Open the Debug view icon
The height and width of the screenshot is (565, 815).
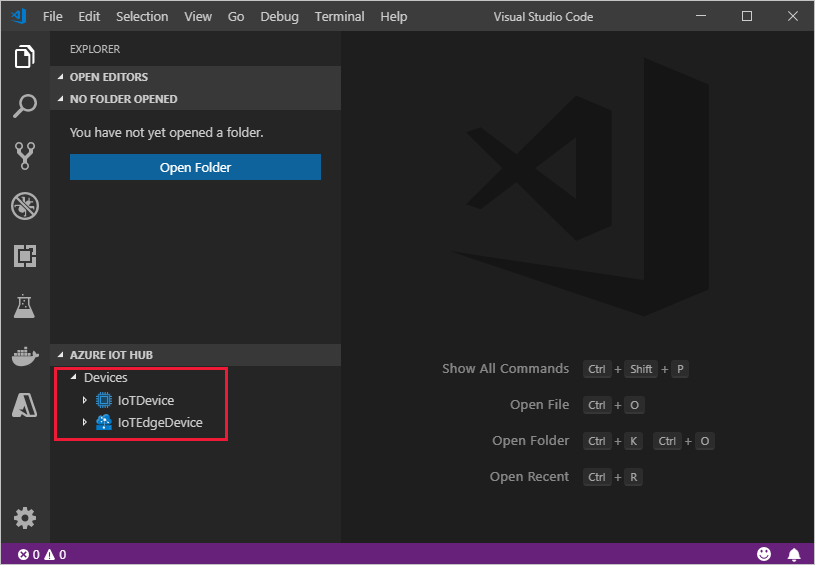click(25, 206)
